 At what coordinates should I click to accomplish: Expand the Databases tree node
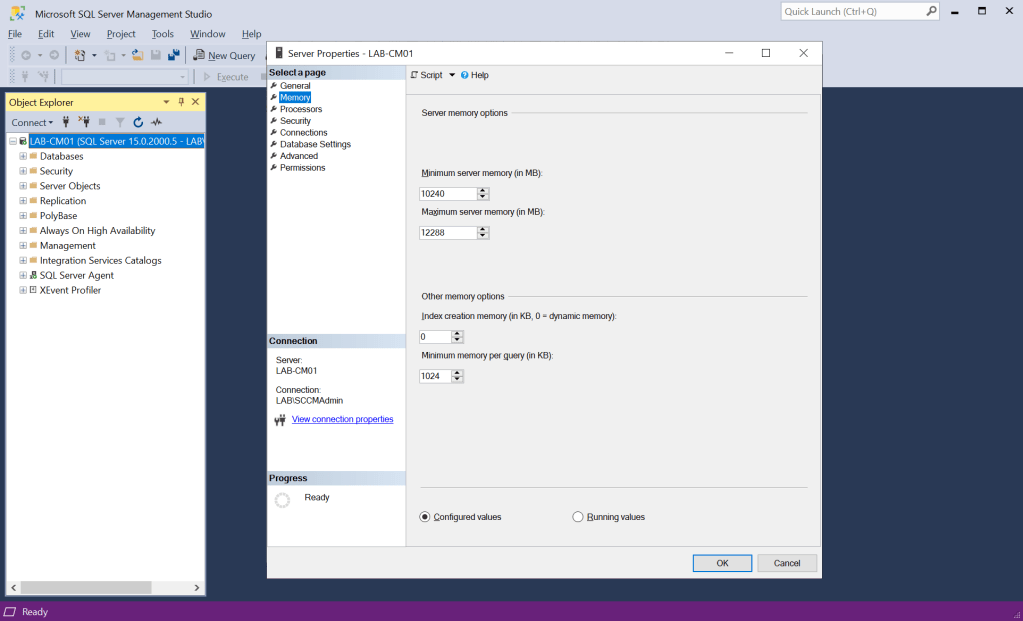[22, 156]
